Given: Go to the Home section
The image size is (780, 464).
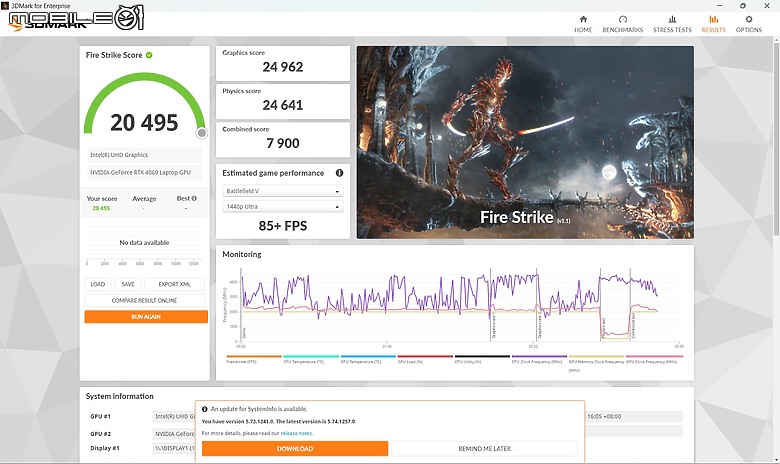Looking at the screenshot, I should (x=583, y=24).
